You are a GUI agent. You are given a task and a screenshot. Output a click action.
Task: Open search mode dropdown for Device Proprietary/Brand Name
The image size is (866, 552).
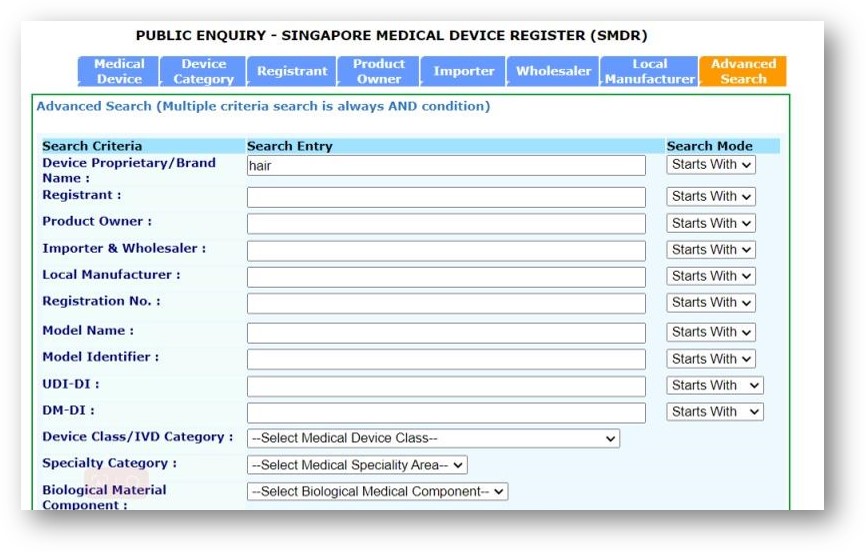[x=711, y=165]
